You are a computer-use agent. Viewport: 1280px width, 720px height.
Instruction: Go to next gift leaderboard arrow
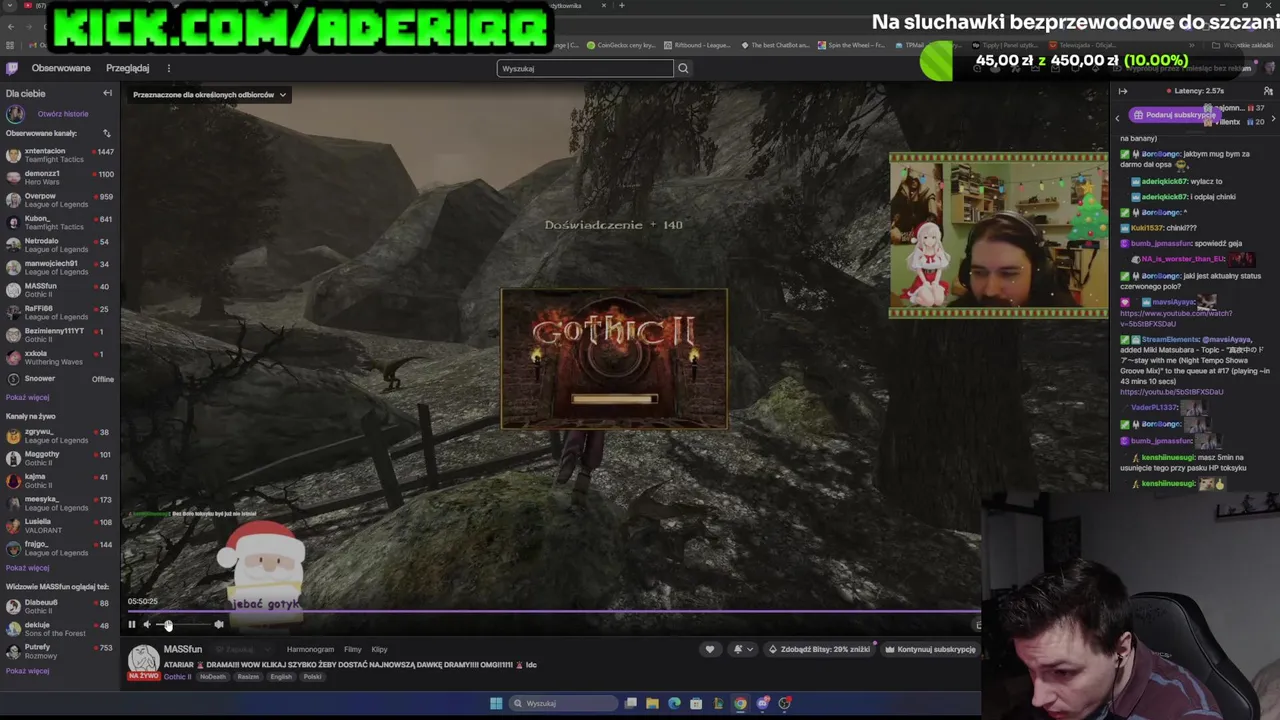pyautogui.click(x=1272, y=117)
